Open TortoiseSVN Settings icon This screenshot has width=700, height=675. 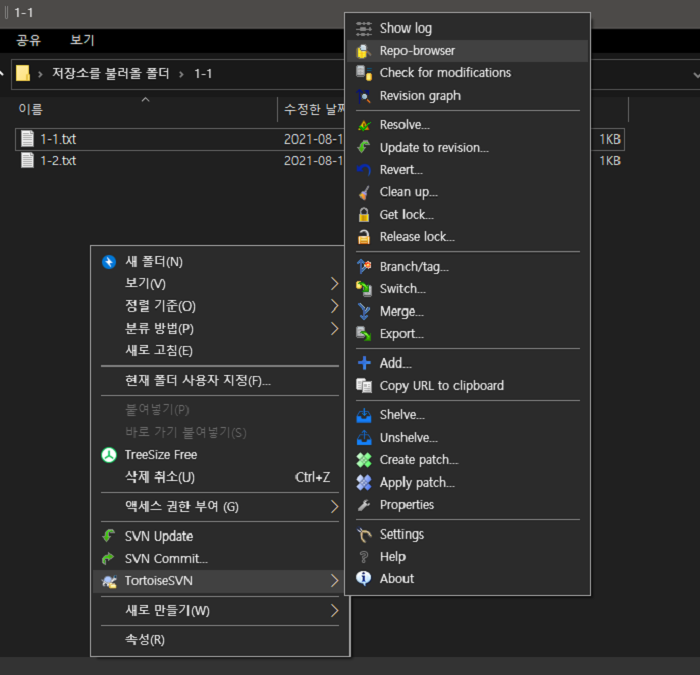pos(364,534)
